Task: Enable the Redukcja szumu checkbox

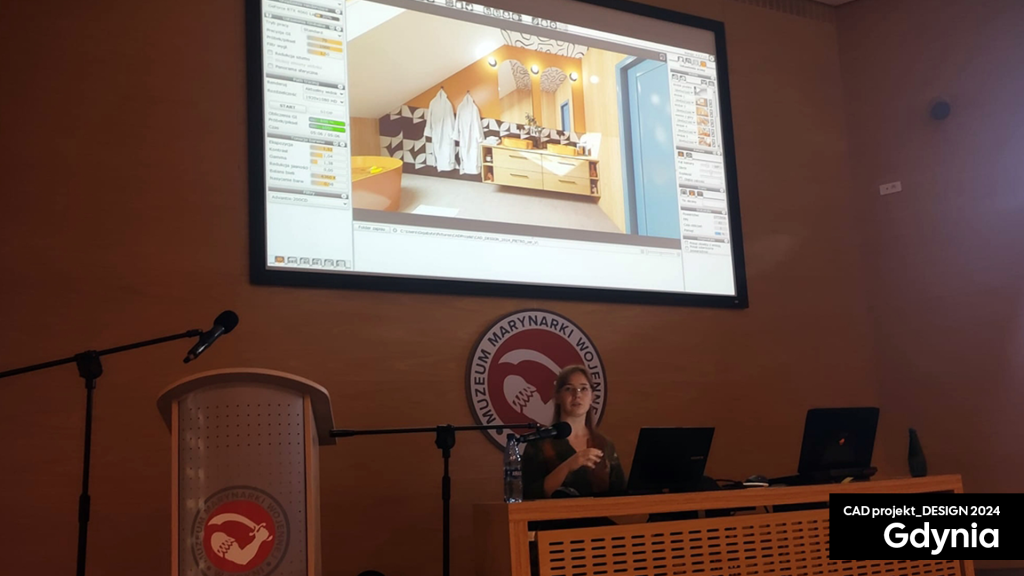Action: click(x=270, y=52)
